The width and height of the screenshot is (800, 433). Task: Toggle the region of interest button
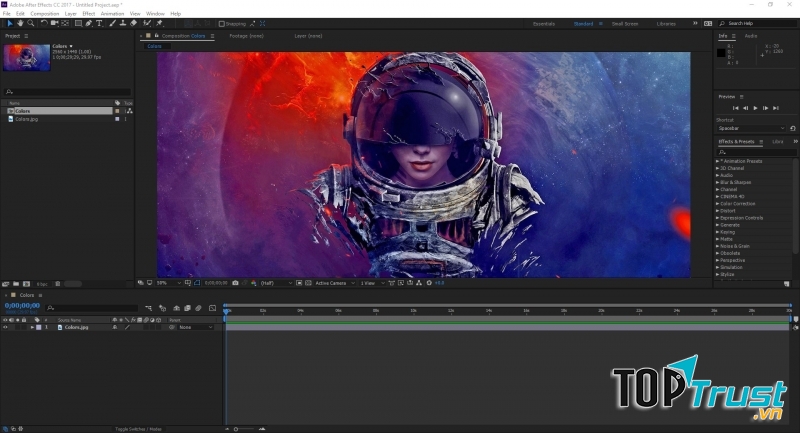click(298, 283)
